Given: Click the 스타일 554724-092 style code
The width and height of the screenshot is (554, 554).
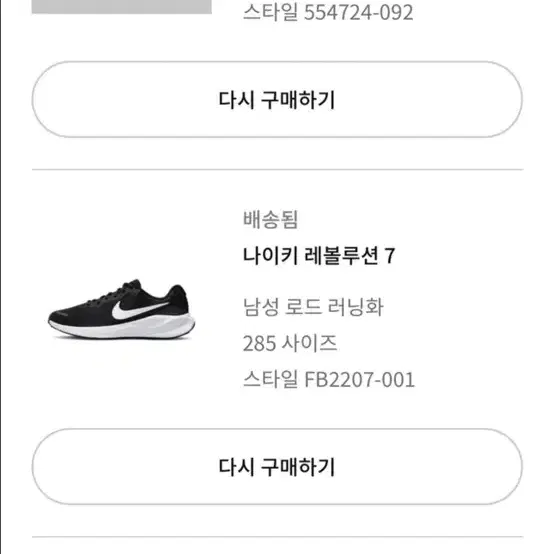Looking at the screenshot, I should point(328,12).
